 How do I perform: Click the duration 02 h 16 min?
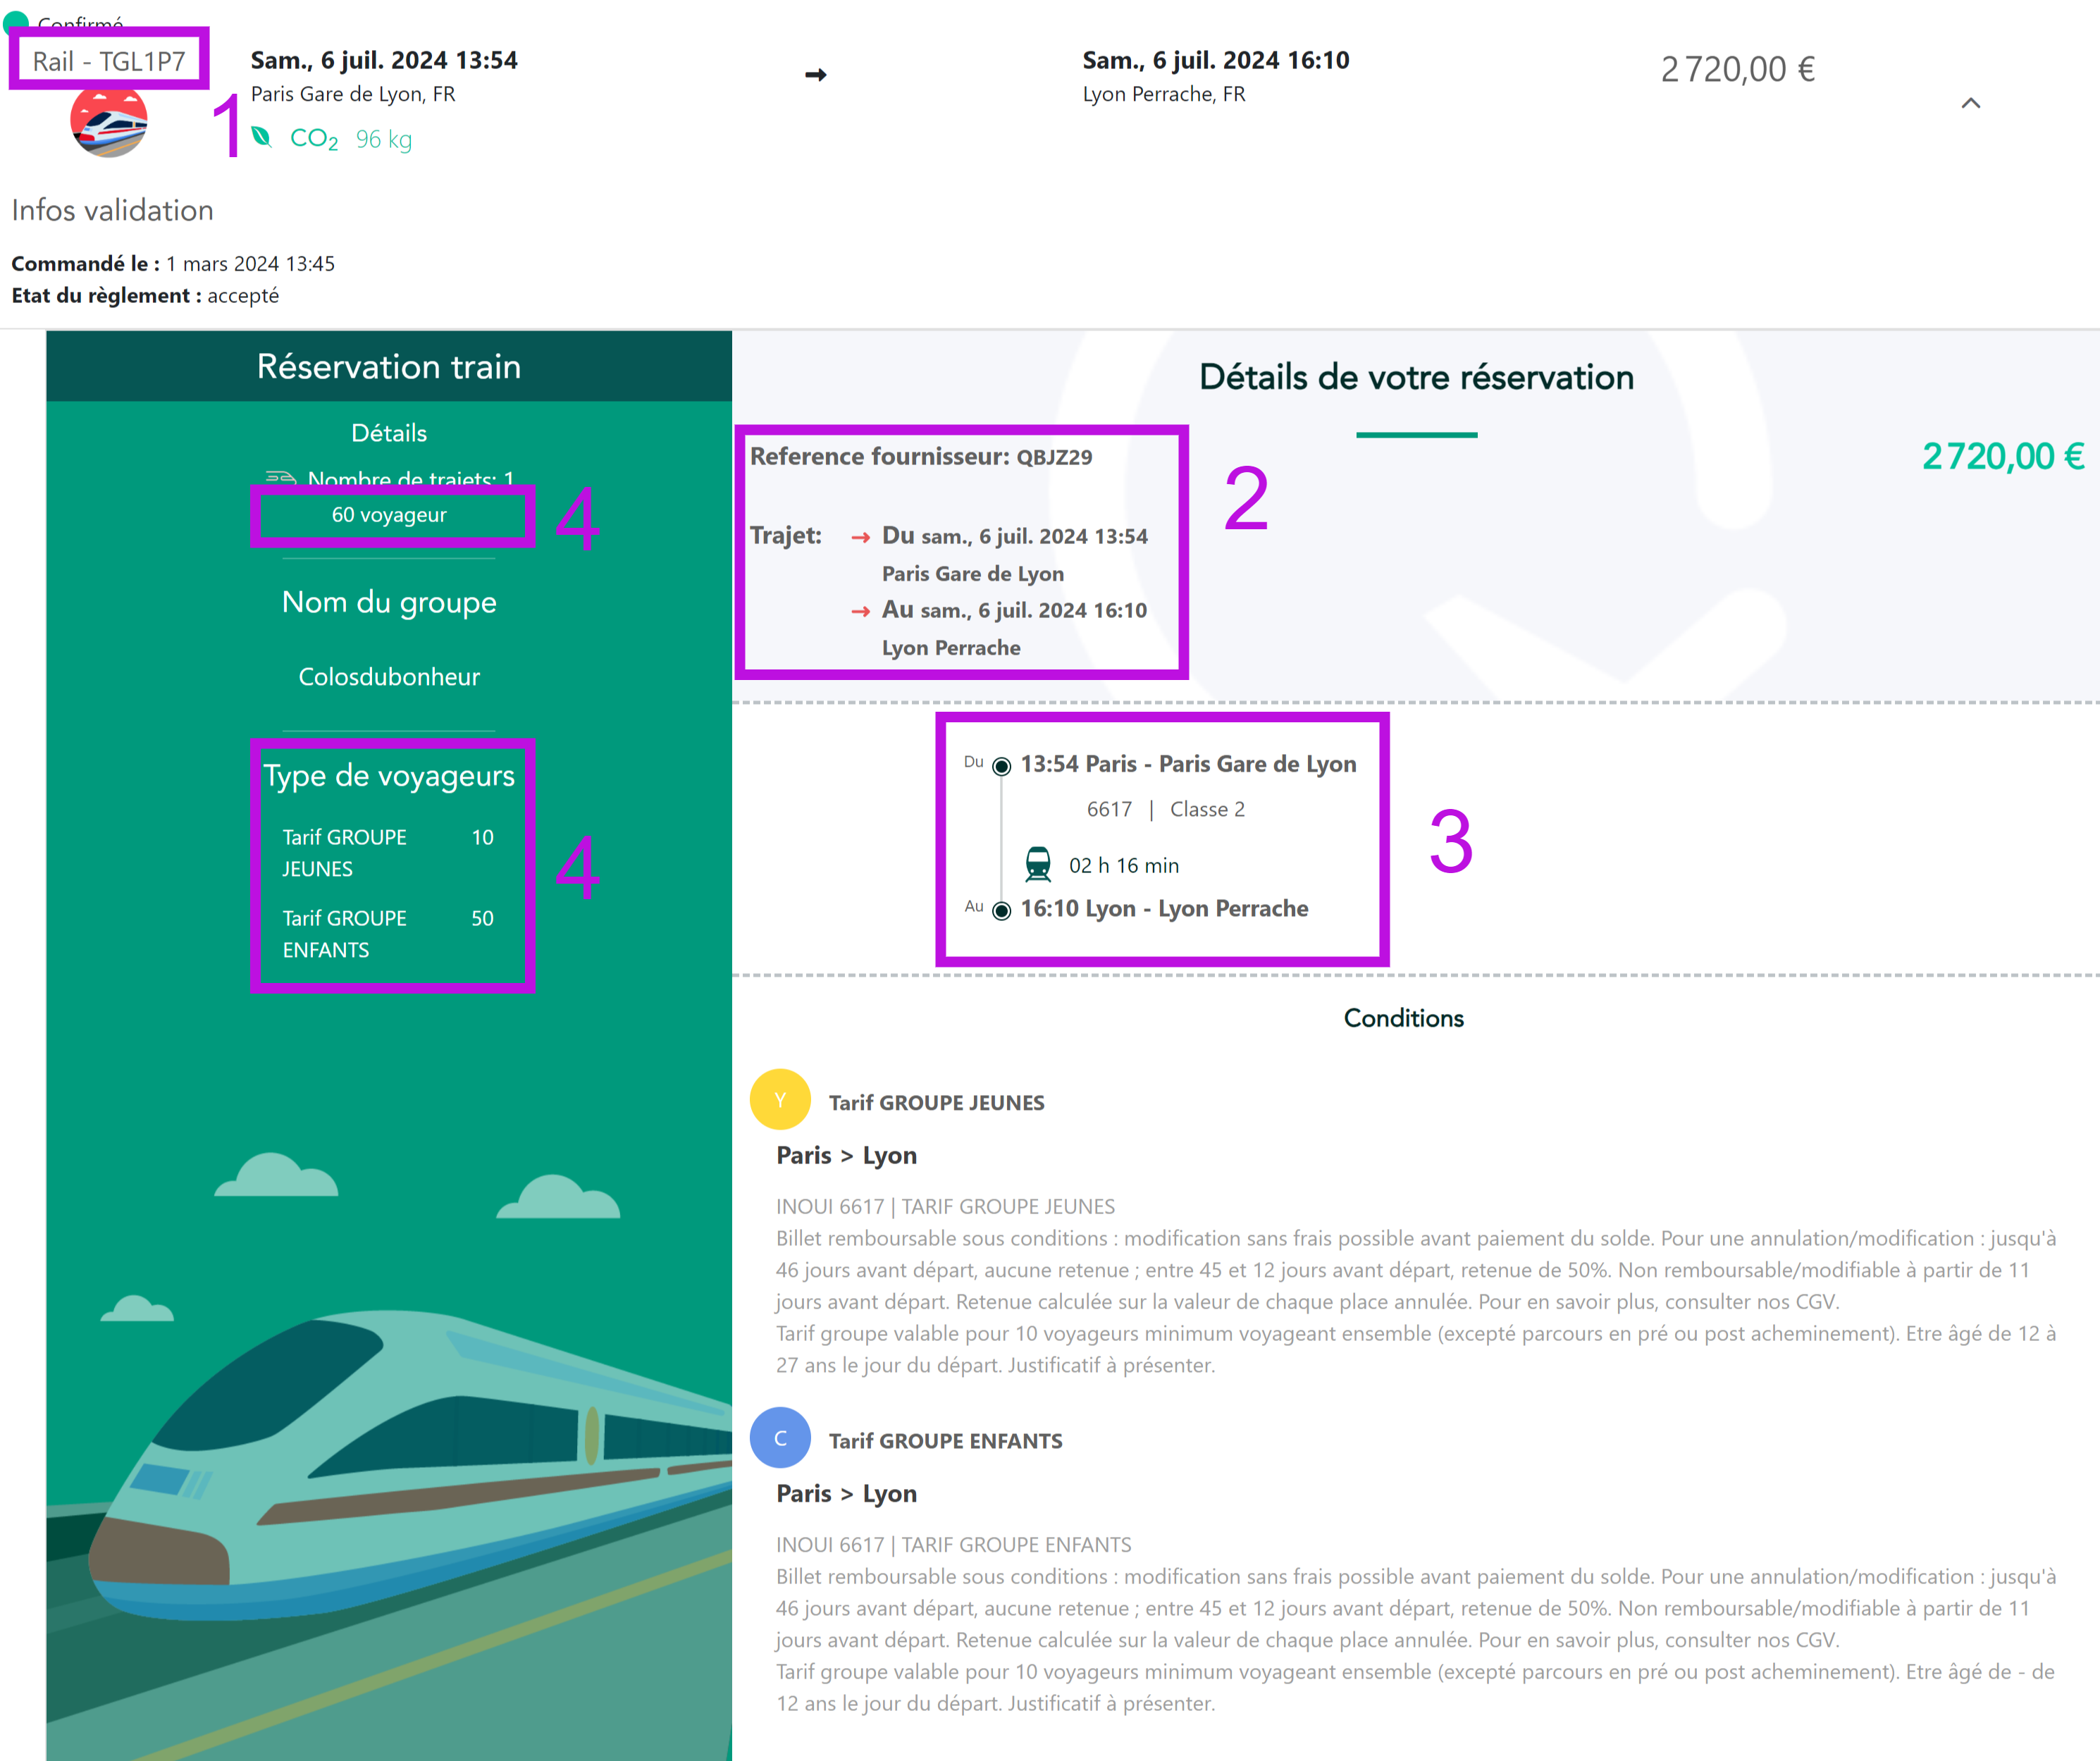[x=1124, y=865]
